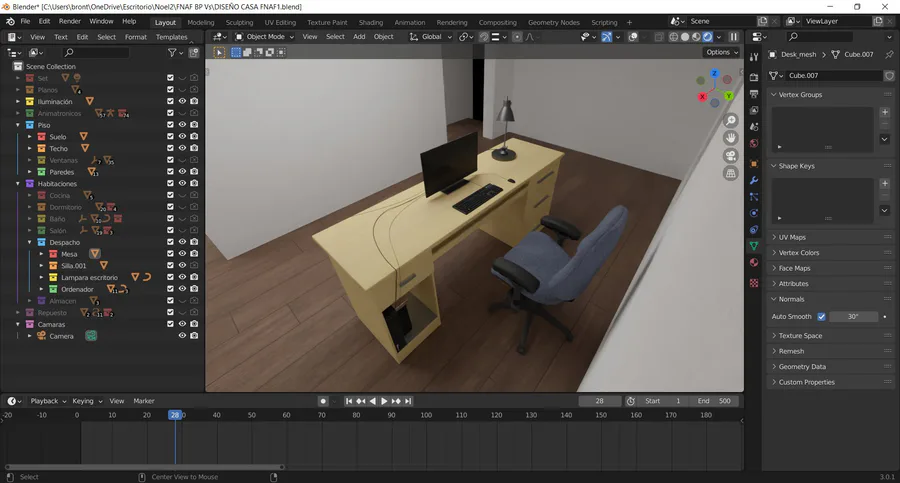This screenshot has width=900, height=483.
Task: Collapse the Normals panel
Action: point(791,299)
